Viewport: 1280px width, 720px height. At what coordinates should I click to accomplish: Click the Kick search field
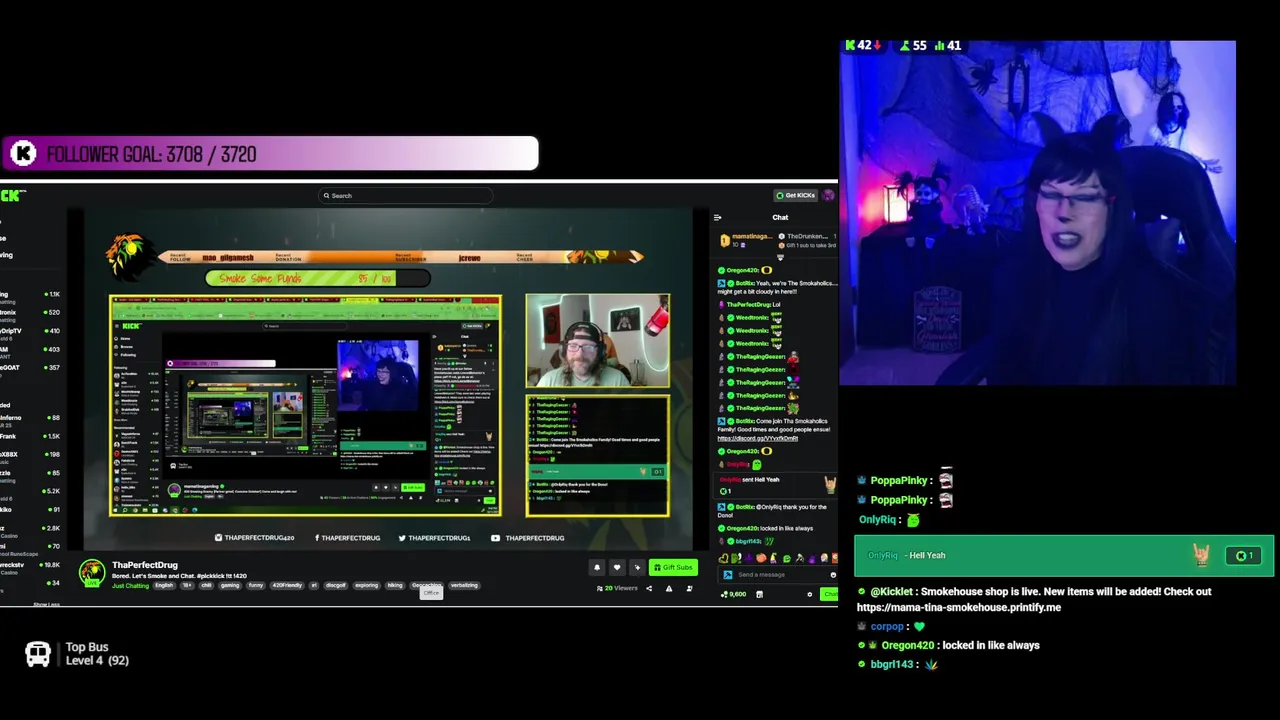(x=405, y=196)
